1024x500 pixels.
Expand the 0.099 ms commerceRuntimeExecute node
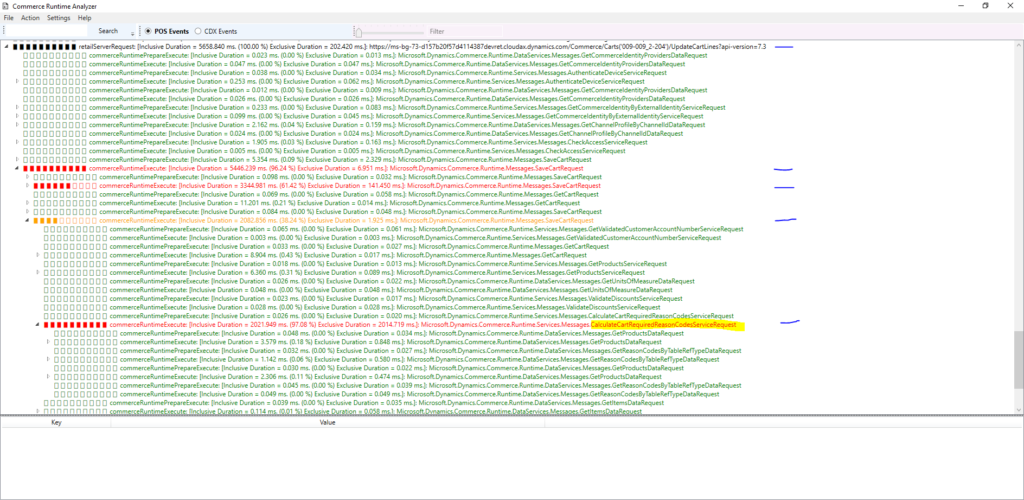(18, 116)
